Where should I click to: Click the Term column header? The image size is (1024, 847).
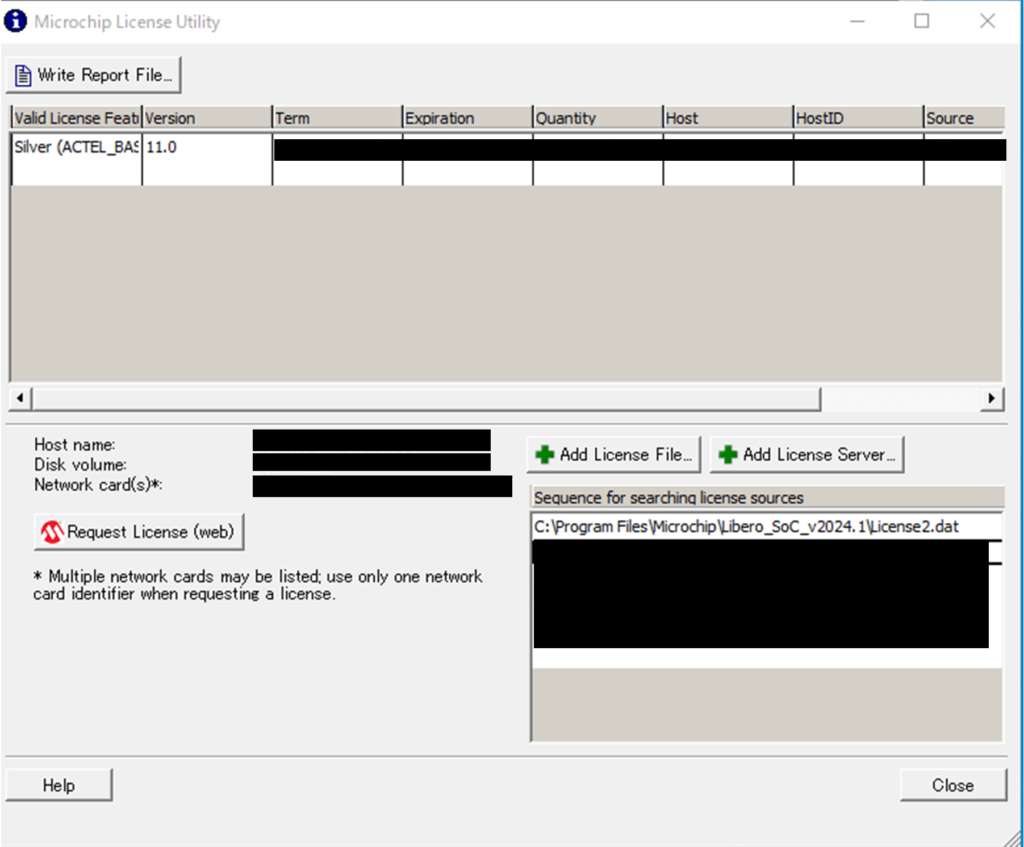click(x=336, y=118)
